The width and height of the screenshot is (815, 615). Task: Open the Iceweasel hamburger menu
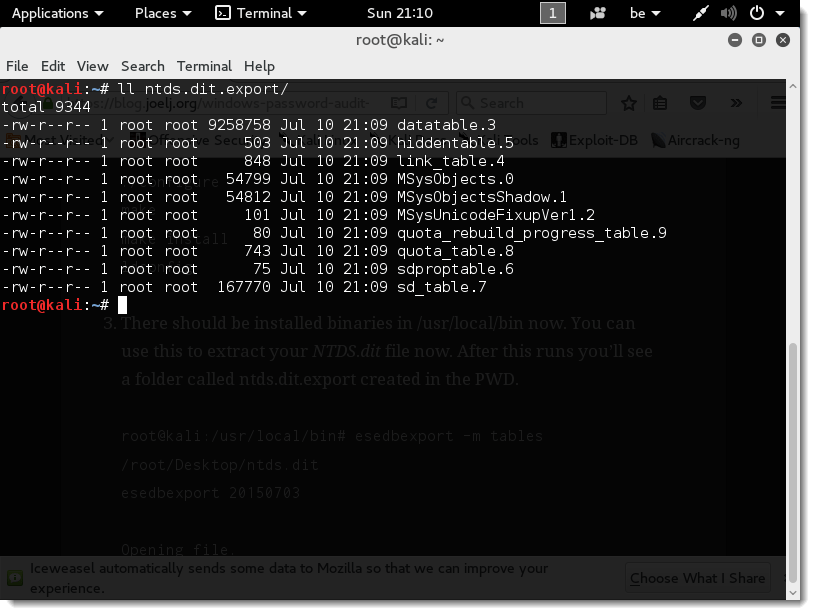point(779,103)
